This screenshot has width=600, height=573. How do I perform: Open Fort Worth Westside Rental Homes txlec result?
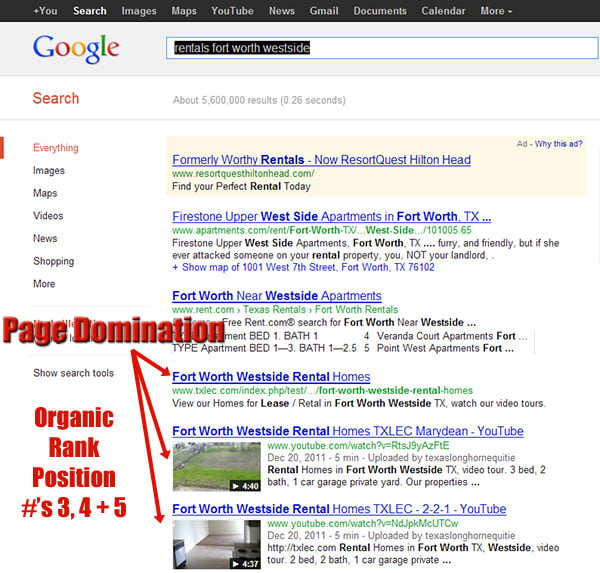(271, 377)
